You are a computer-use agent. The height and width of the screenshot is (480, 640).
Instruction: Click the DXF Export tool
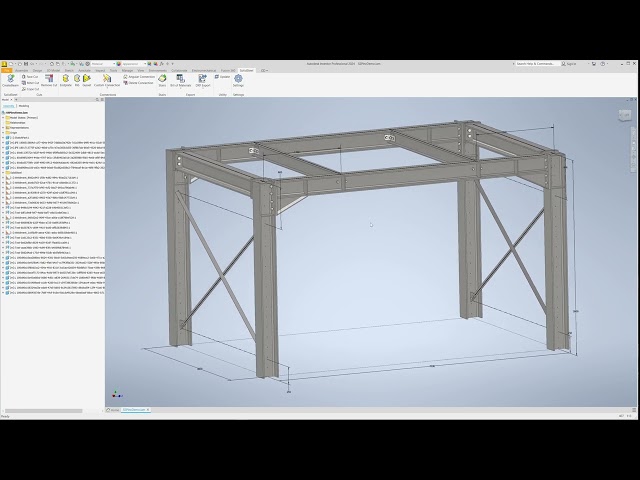[x=203, y=80]
